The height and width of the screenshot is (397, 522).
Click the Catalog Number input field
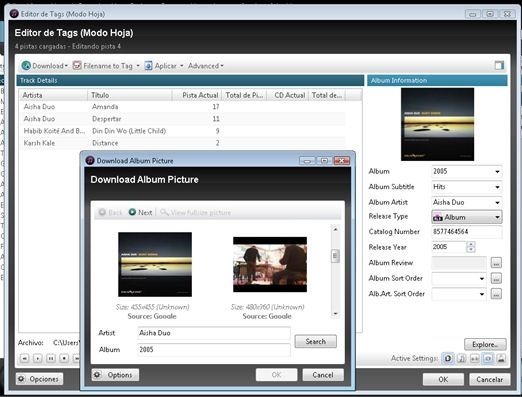coord(467,231)
